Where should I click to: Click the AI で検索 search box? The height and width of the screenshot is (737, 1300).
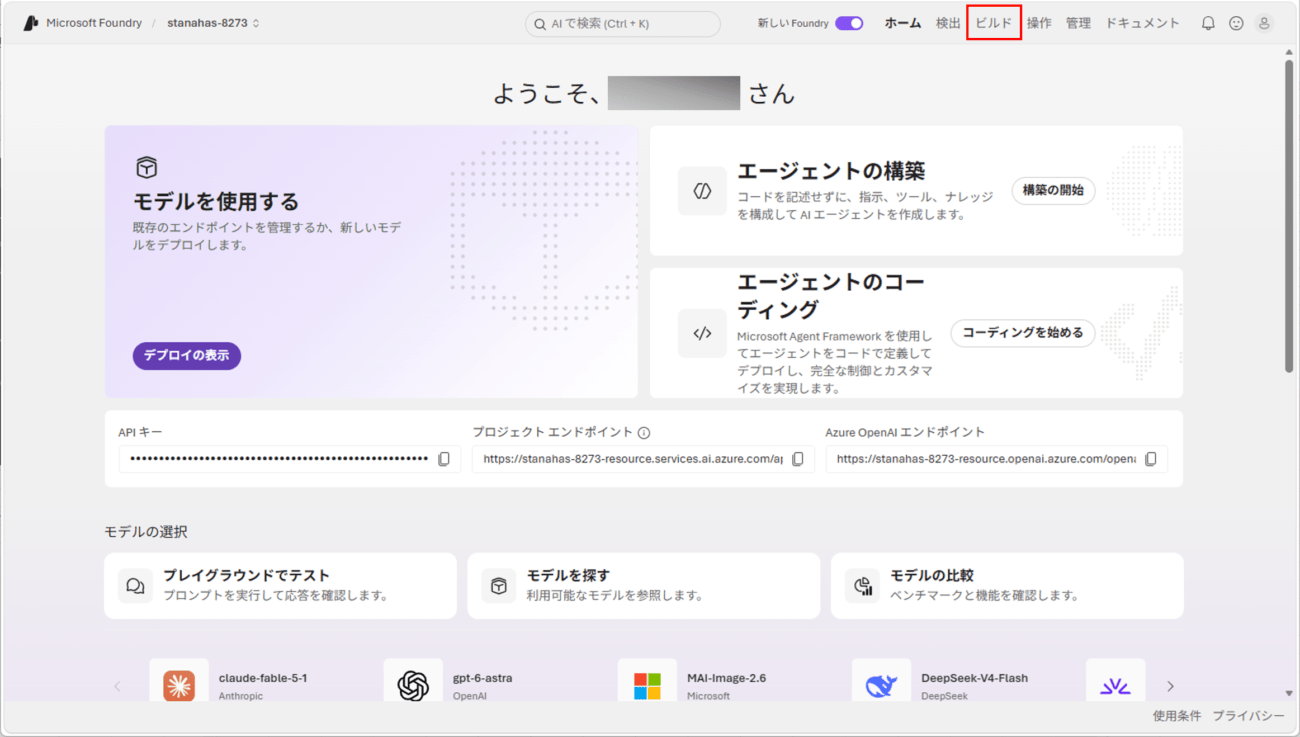(623, 24)
